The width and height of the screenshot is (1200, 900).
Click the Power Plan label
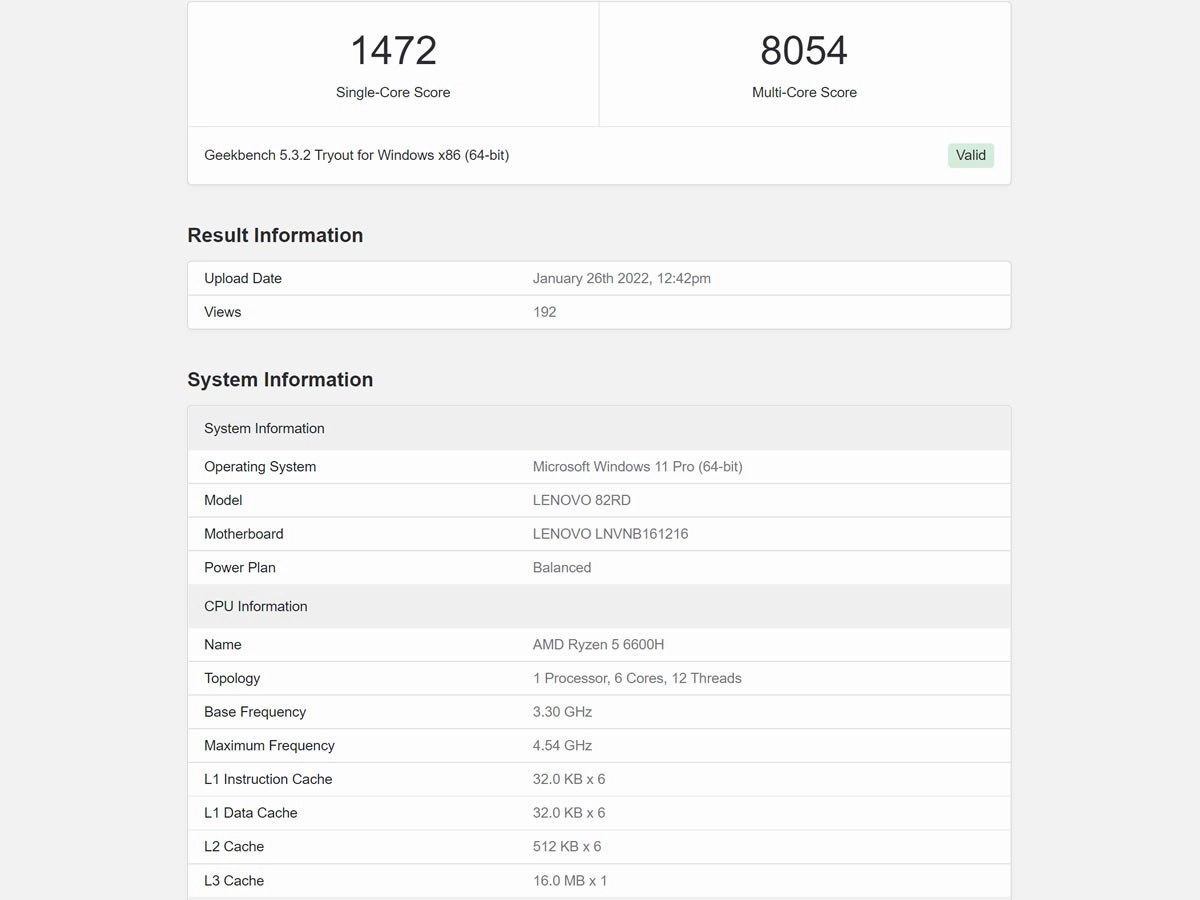click(x=240, y=567)
